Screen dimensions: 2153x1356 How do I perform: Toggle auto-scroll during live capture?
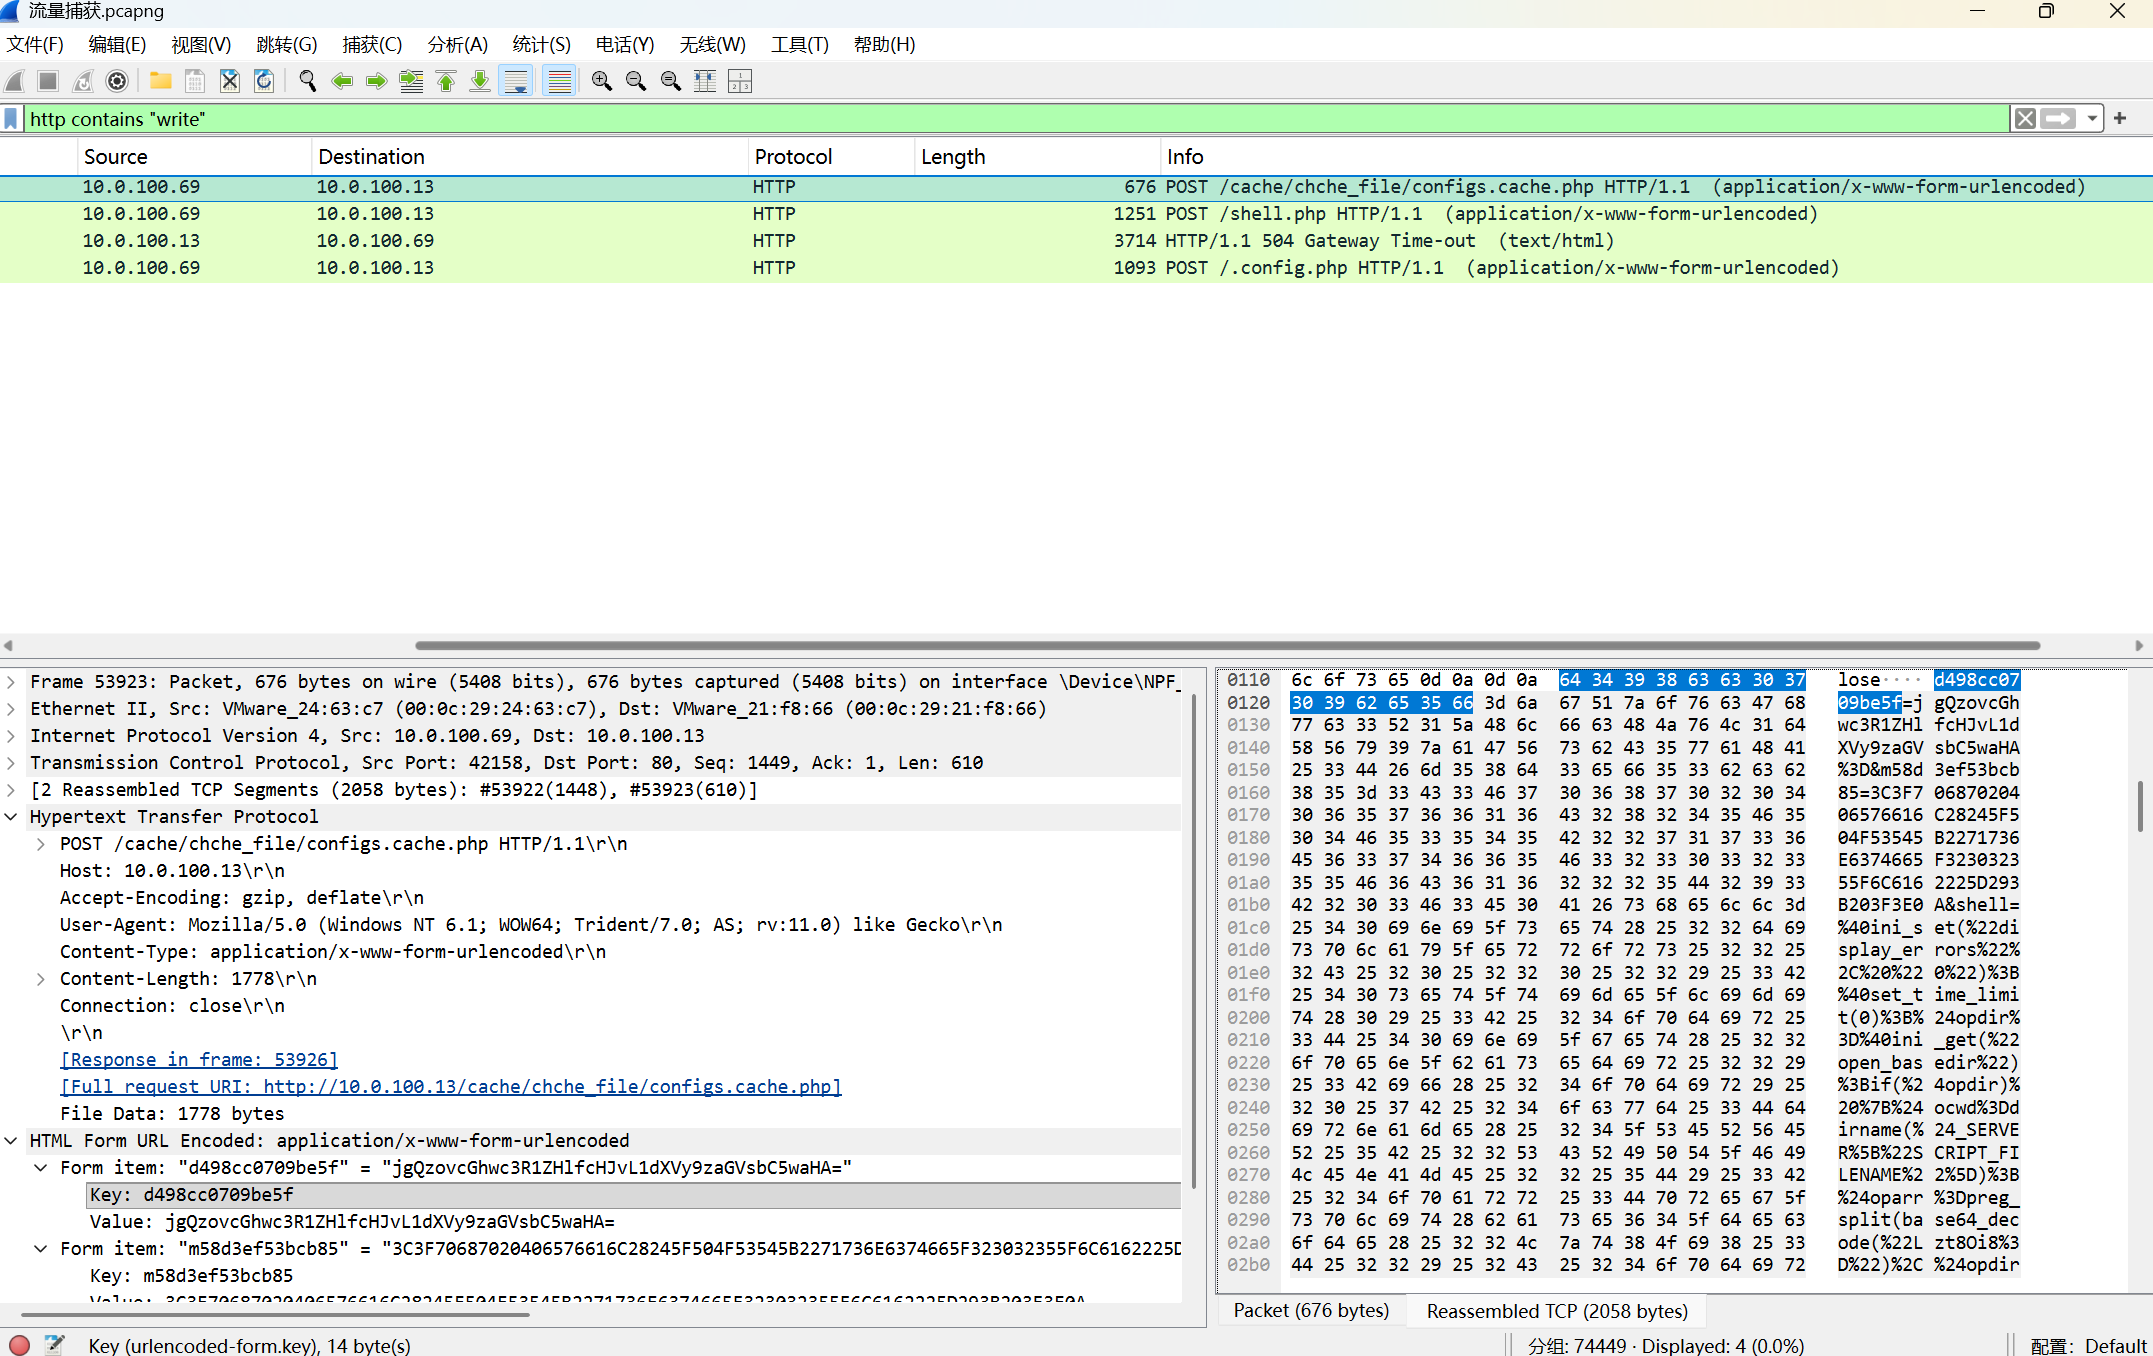coord(516,81)
